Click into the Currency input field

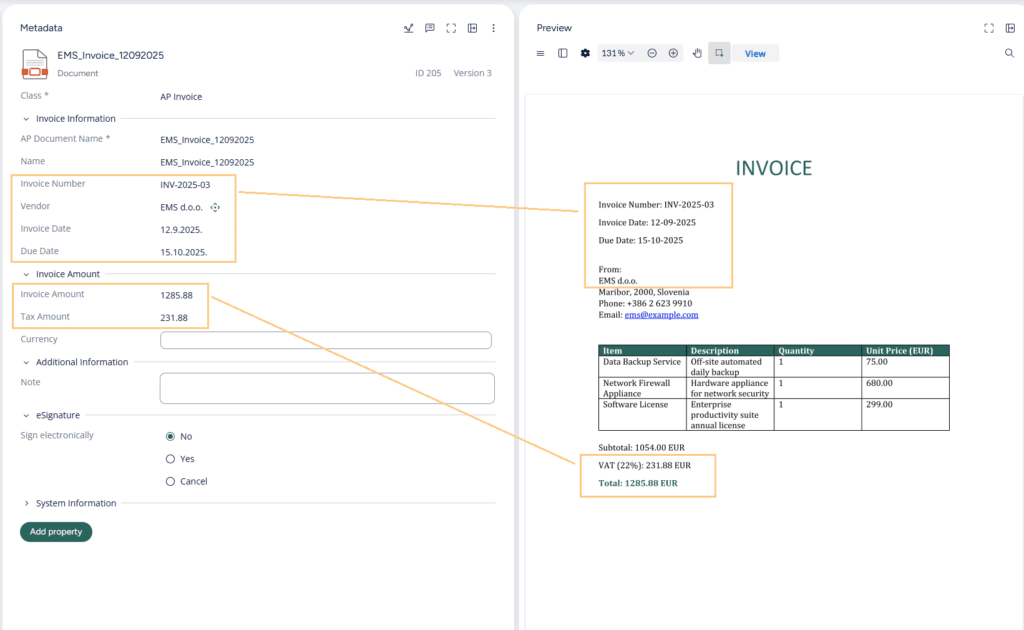tap(326, 339)
